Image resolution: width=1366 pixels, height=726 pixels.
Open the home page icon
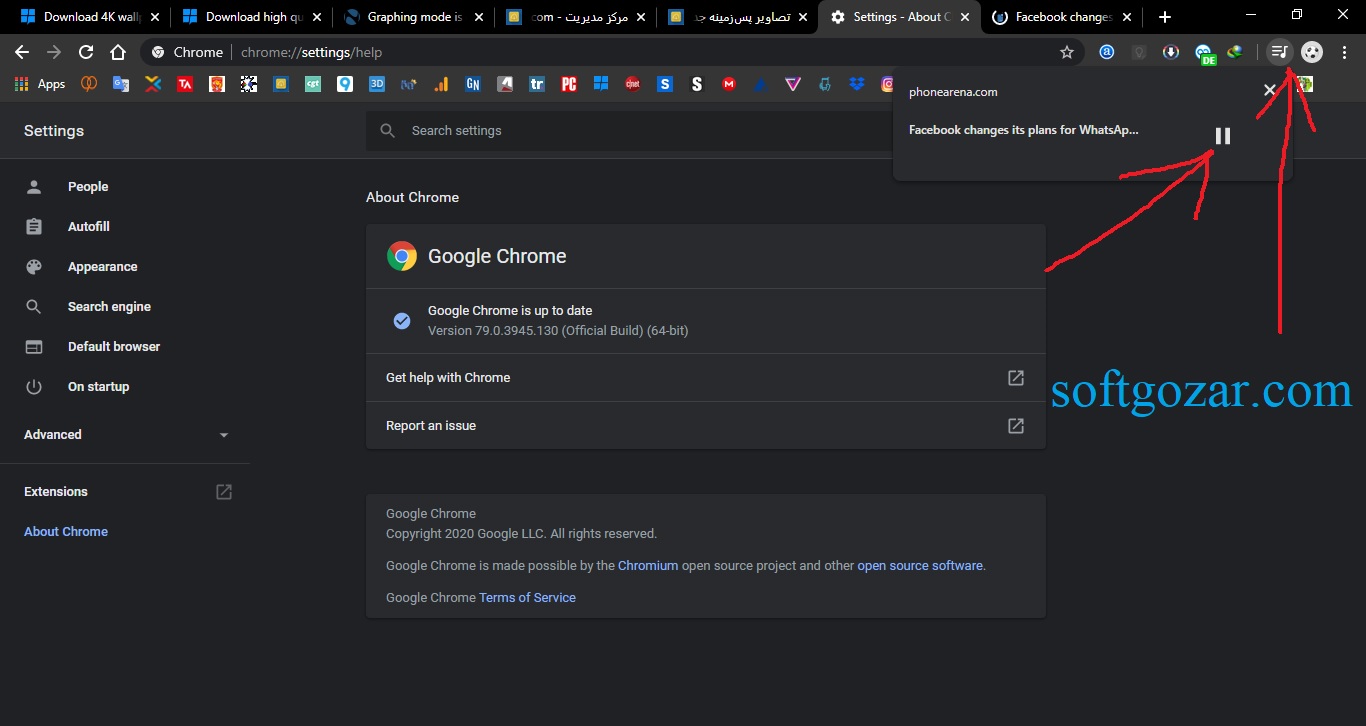pyautogui.click(x=118, y=52)
